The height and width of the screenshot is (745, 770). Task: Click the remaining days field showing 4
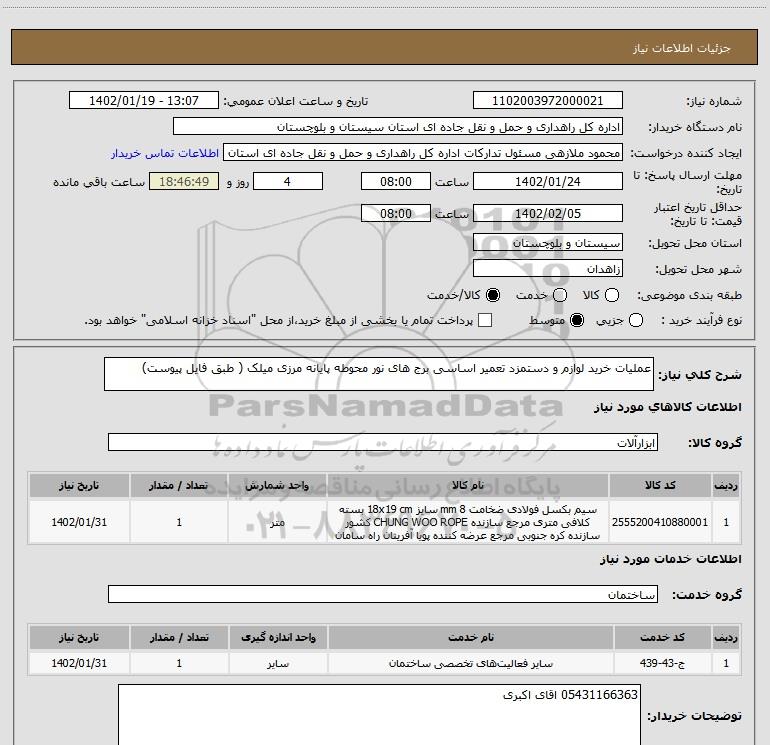(287, 181)
